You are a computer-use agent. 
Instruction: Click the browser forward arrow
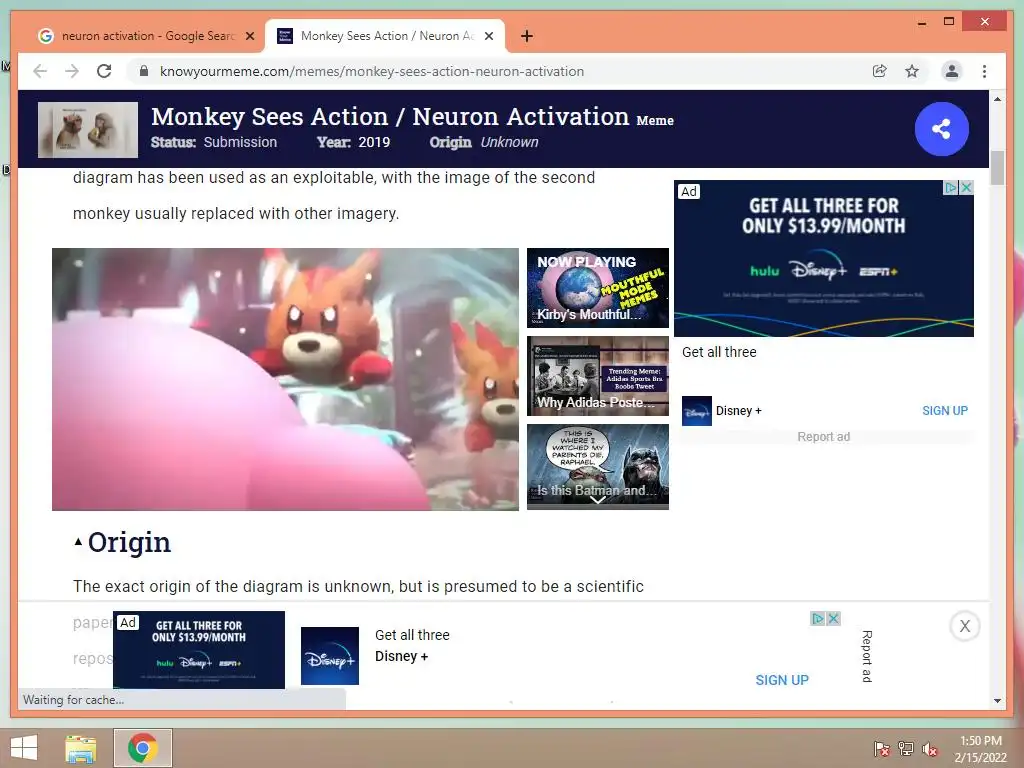coord(72,71)
